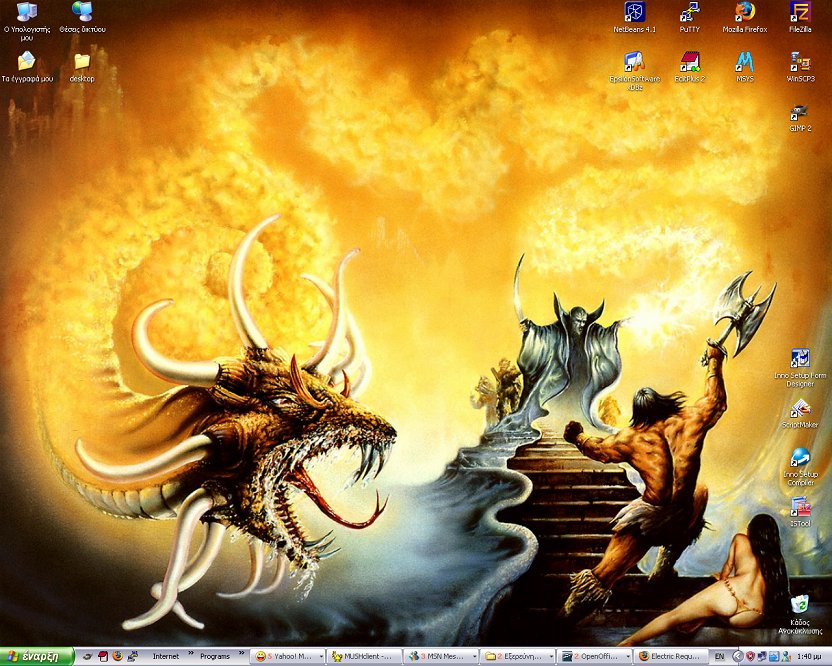Viewport: 832px width, 666px height.
Task: Click the red shield tray icon
Action: tap(750, 656)
